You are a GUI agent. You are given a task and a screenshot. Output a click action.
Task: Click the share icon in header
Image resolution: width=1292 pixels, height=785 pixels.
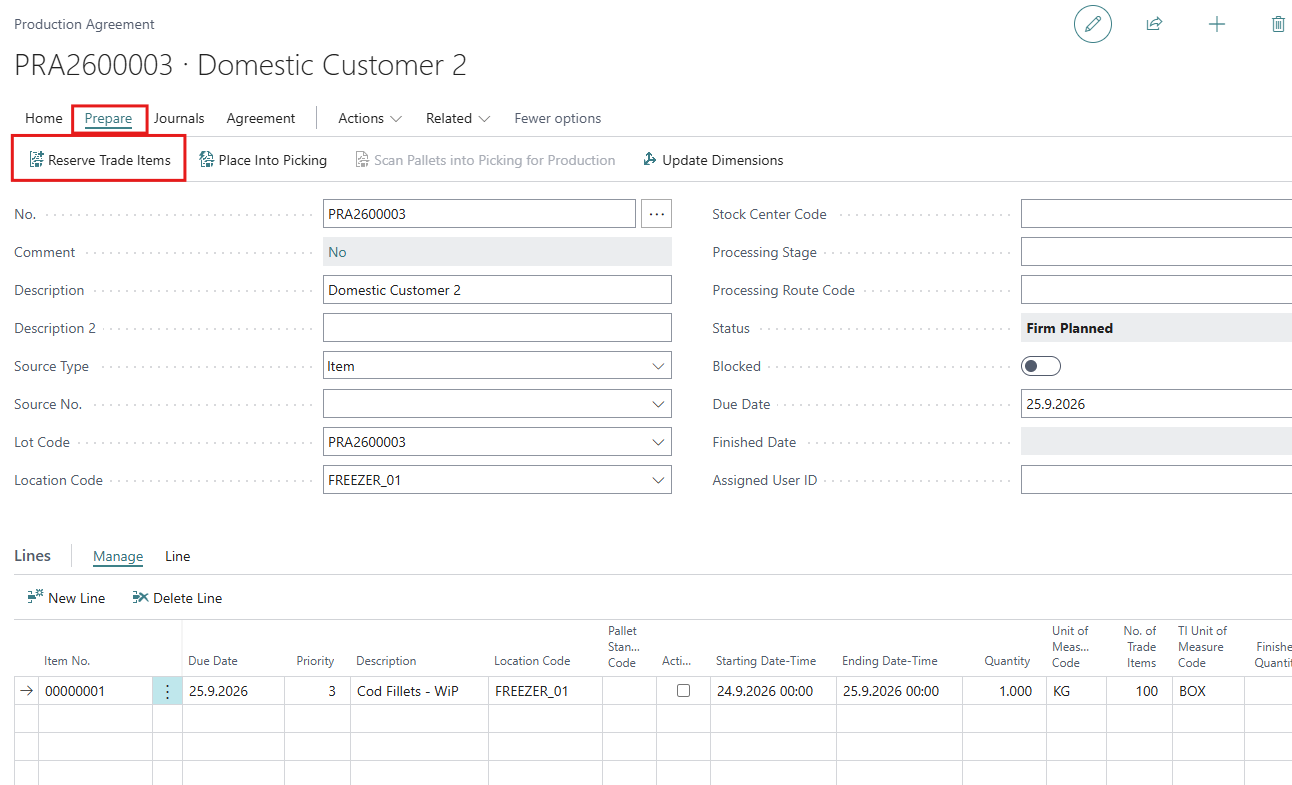coord(1154,24)
